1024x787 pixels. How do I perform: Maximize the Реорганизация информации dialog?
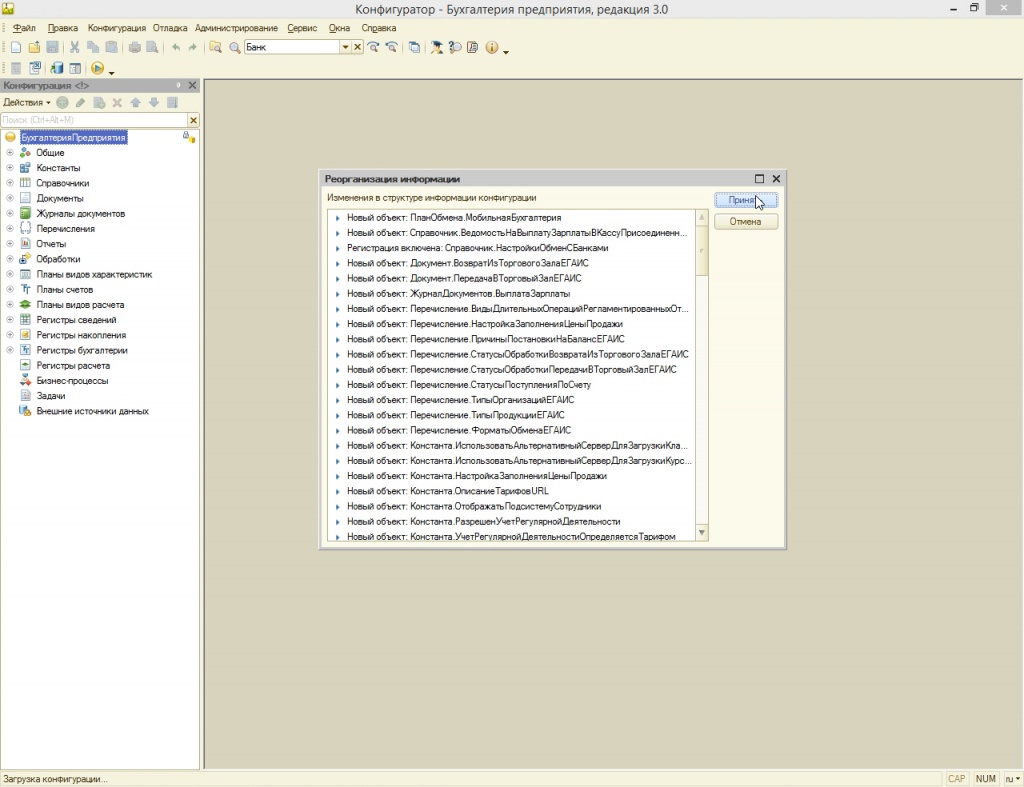pyautogui.click(x=760, y=178)
